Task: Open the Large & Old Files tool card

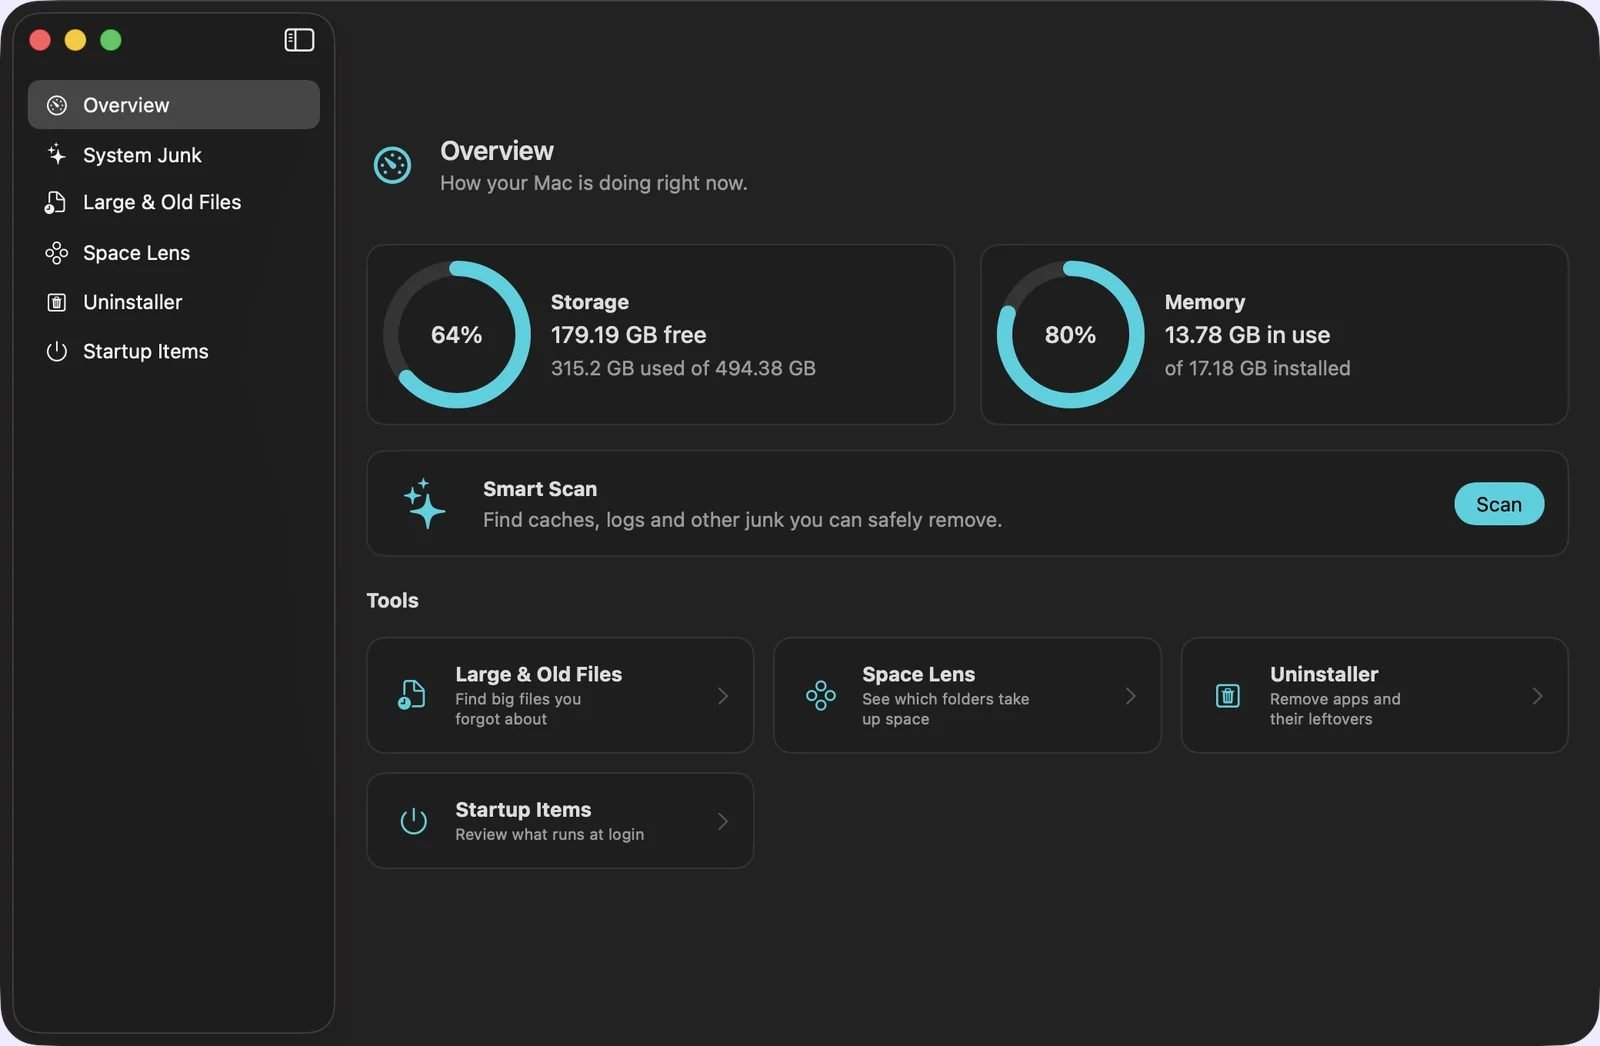Action: pyautogui.click(x=560, y=695)
